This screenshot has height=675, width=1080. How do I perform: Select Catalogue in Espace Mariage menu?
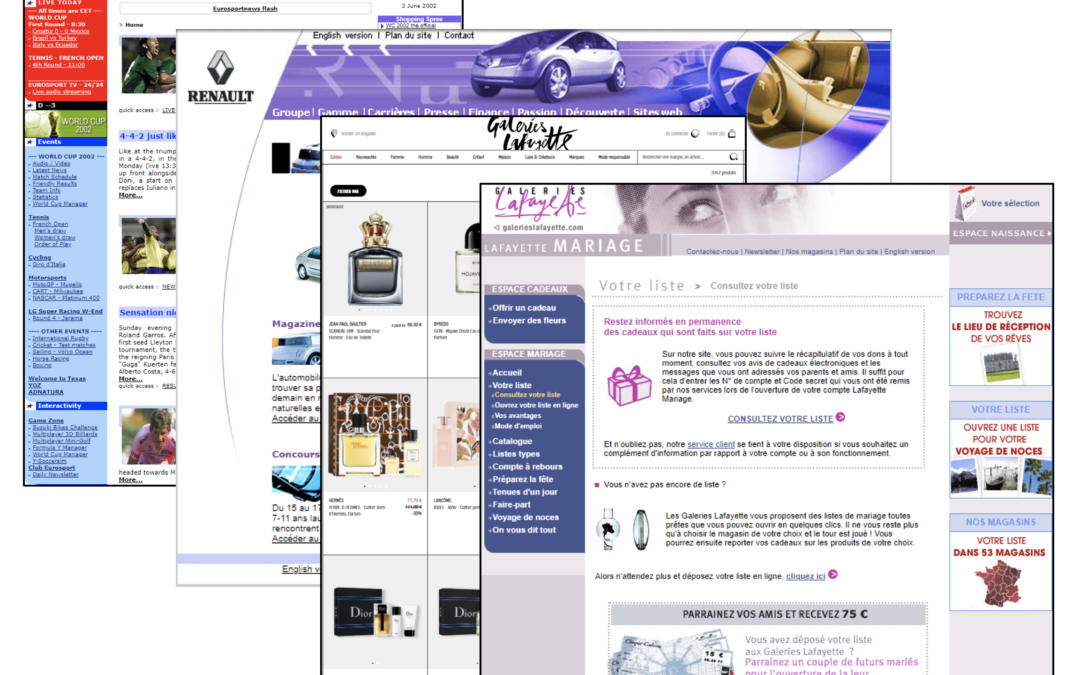tap(512, 441)
